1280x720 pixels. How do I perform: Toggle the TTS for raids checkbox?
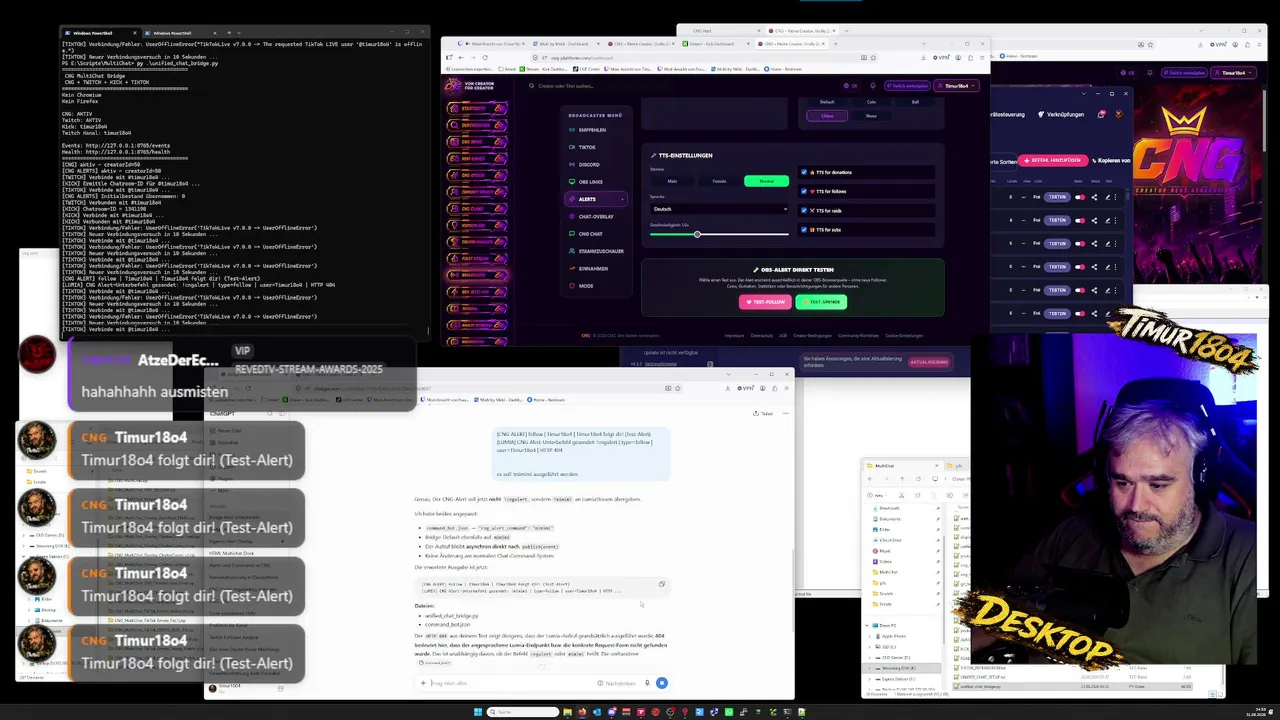click(804, 210)
